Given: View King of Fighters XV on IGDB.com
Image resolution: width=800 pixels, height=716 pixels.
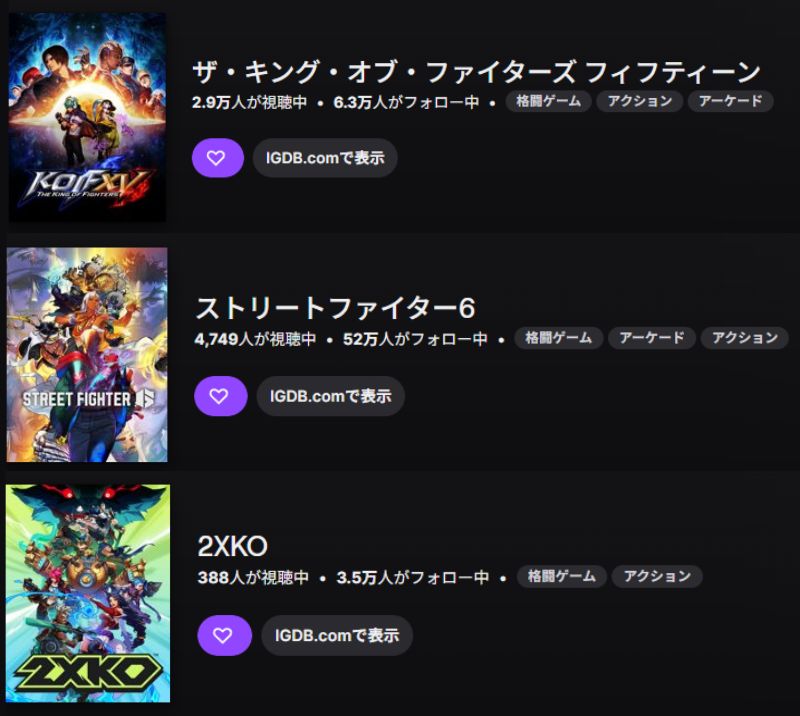Looking at the screenshot, I should click(x=325, y=158).
